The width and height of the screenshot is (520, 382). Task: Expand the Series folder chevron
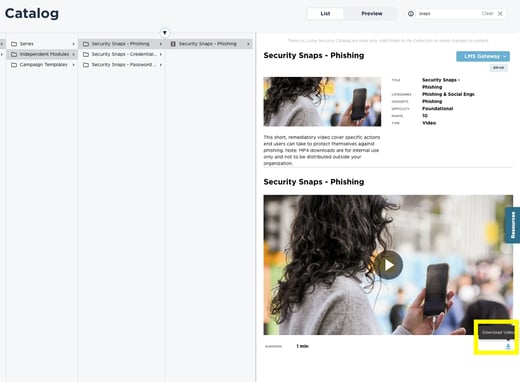point(73,44)
